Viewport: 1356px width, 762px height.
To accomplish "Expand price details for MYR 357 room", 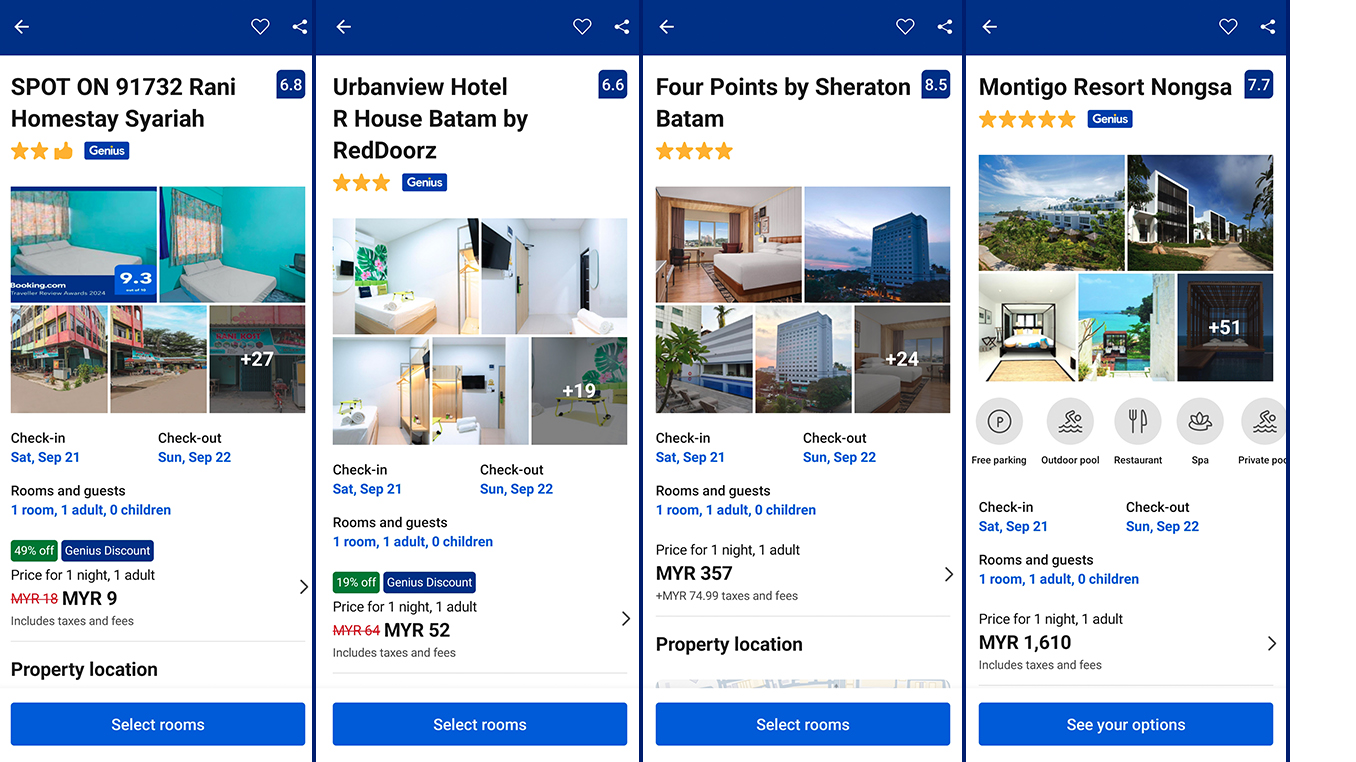I will [949, 574].
